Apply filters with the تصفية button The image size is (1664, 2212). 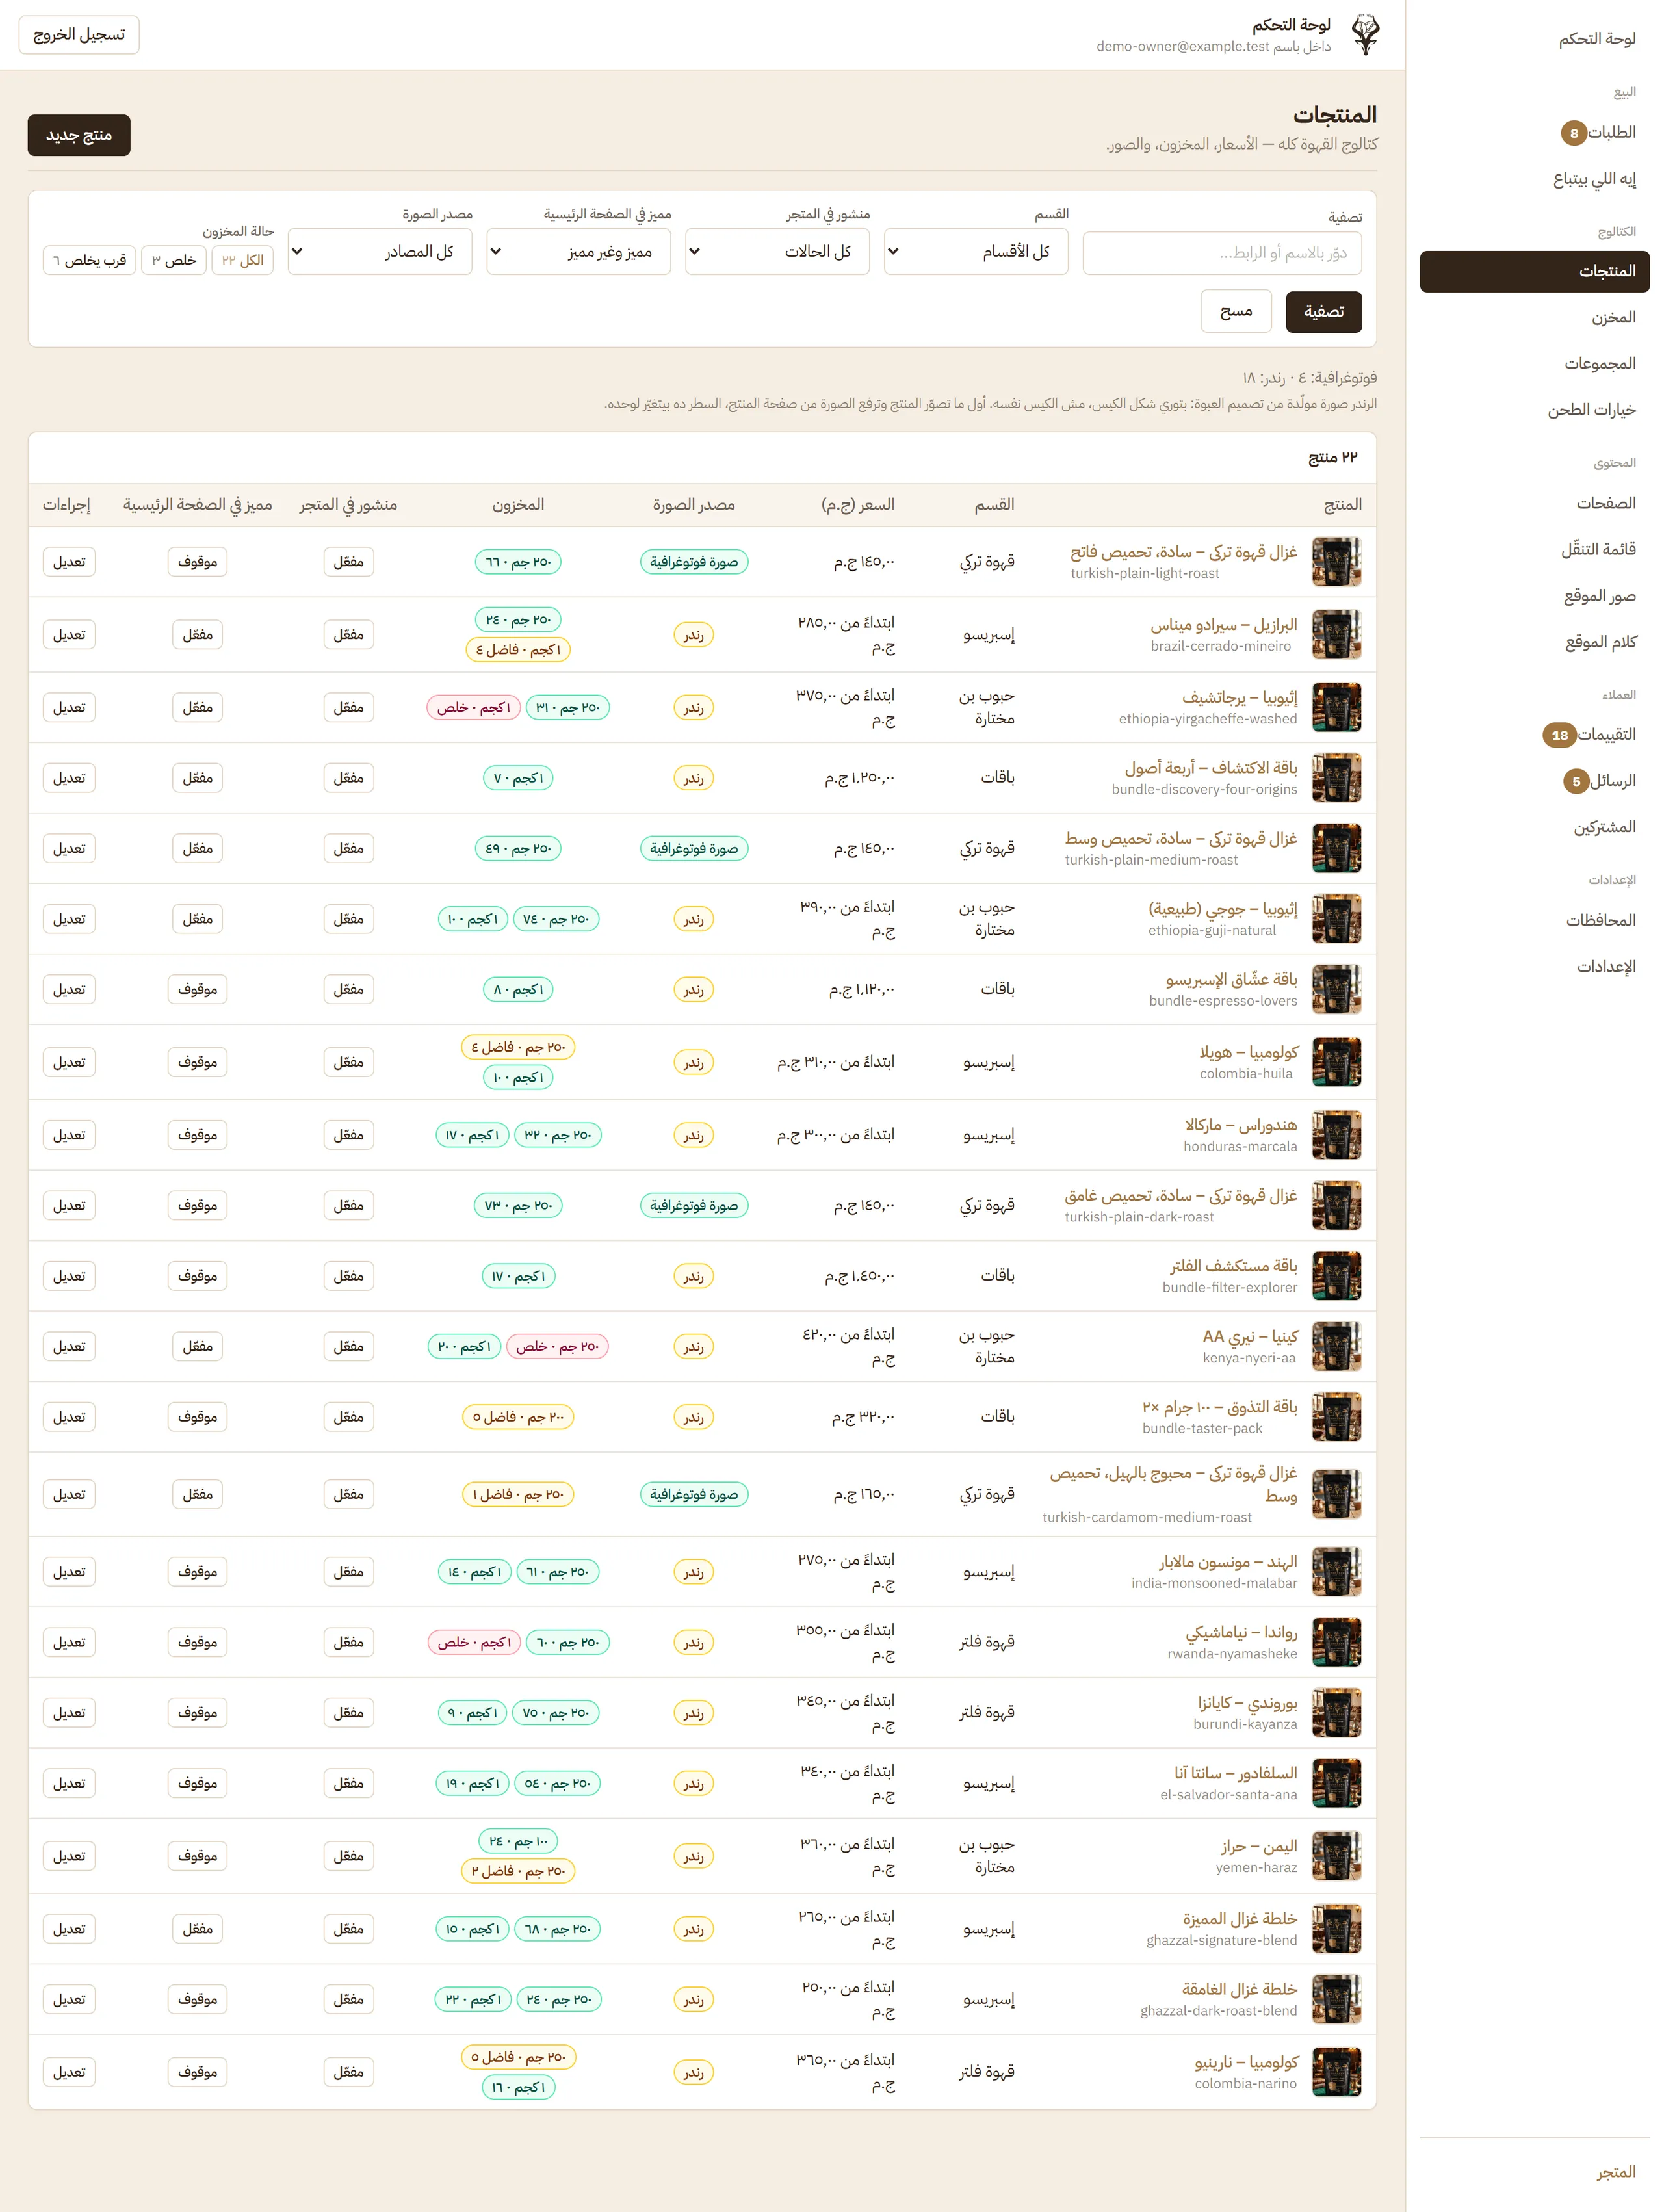coord(1323,311)
